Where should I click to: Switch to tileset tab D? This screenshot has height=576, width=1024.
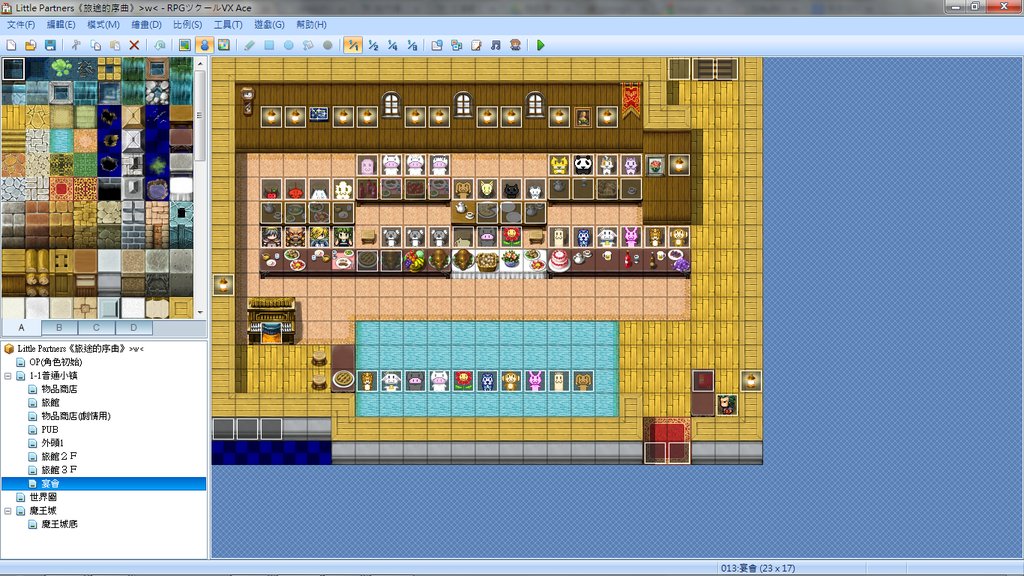coord(133,327)
